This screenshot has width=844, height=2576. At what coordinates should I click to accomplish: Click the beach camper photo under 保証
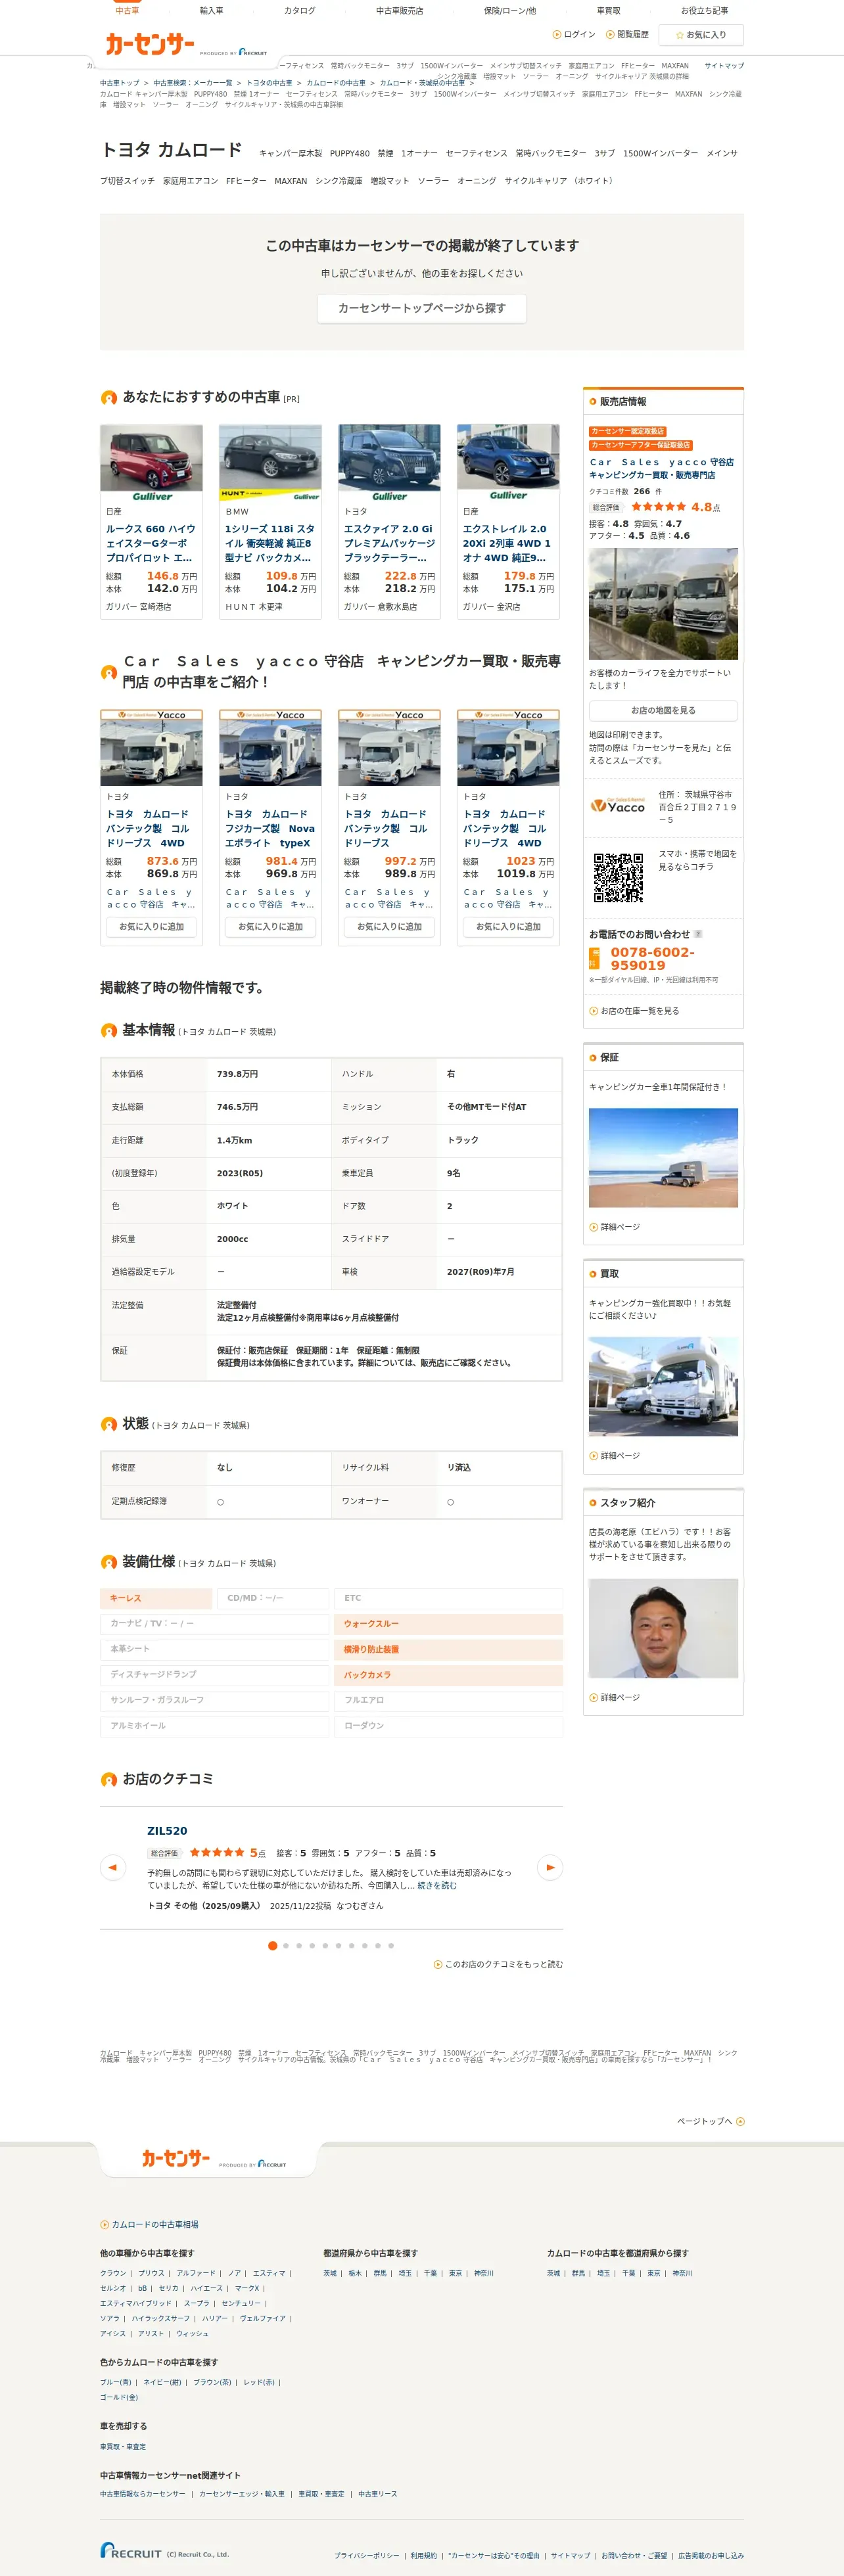(x=663, y=1158)
